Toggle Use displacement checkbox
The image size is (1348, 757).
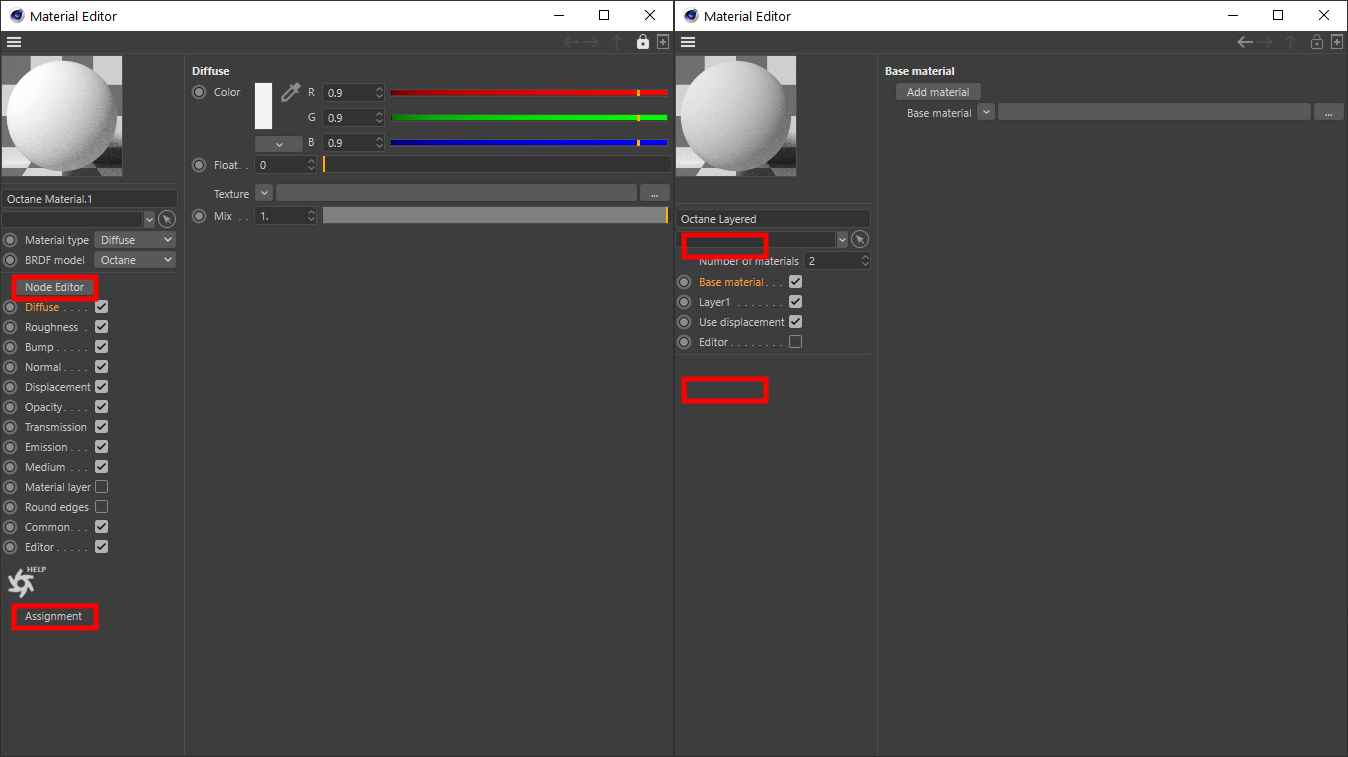point(795,322)
